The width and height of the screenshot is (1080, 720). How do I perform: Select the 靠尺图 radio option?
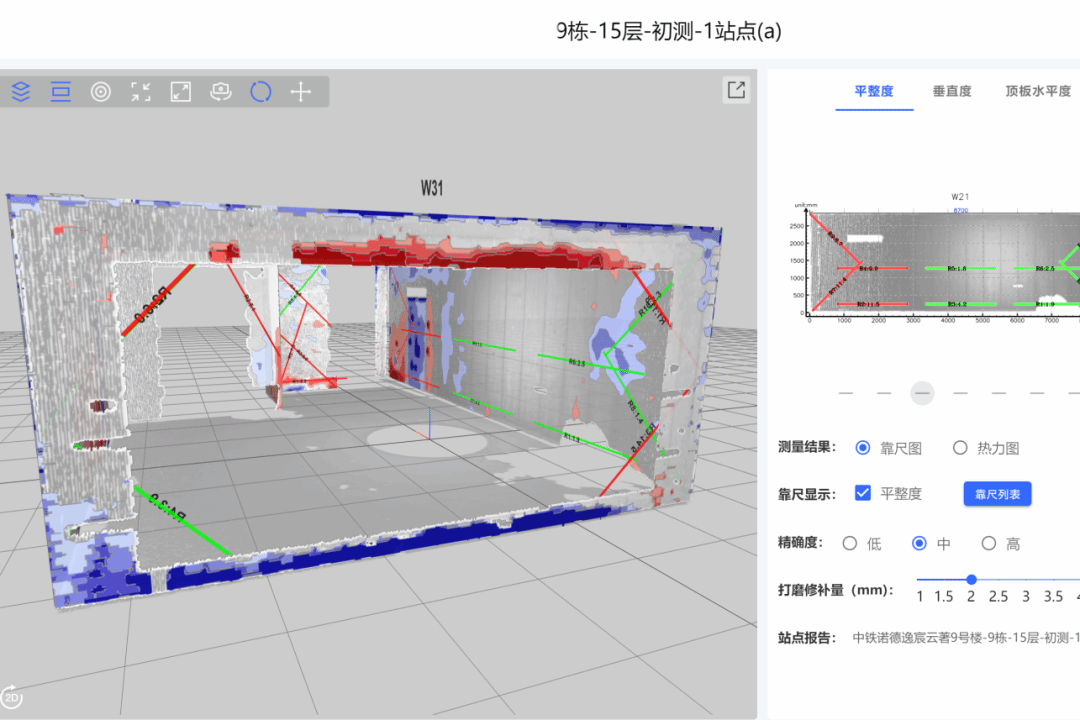pyautogui.click(x=863, y=448)
